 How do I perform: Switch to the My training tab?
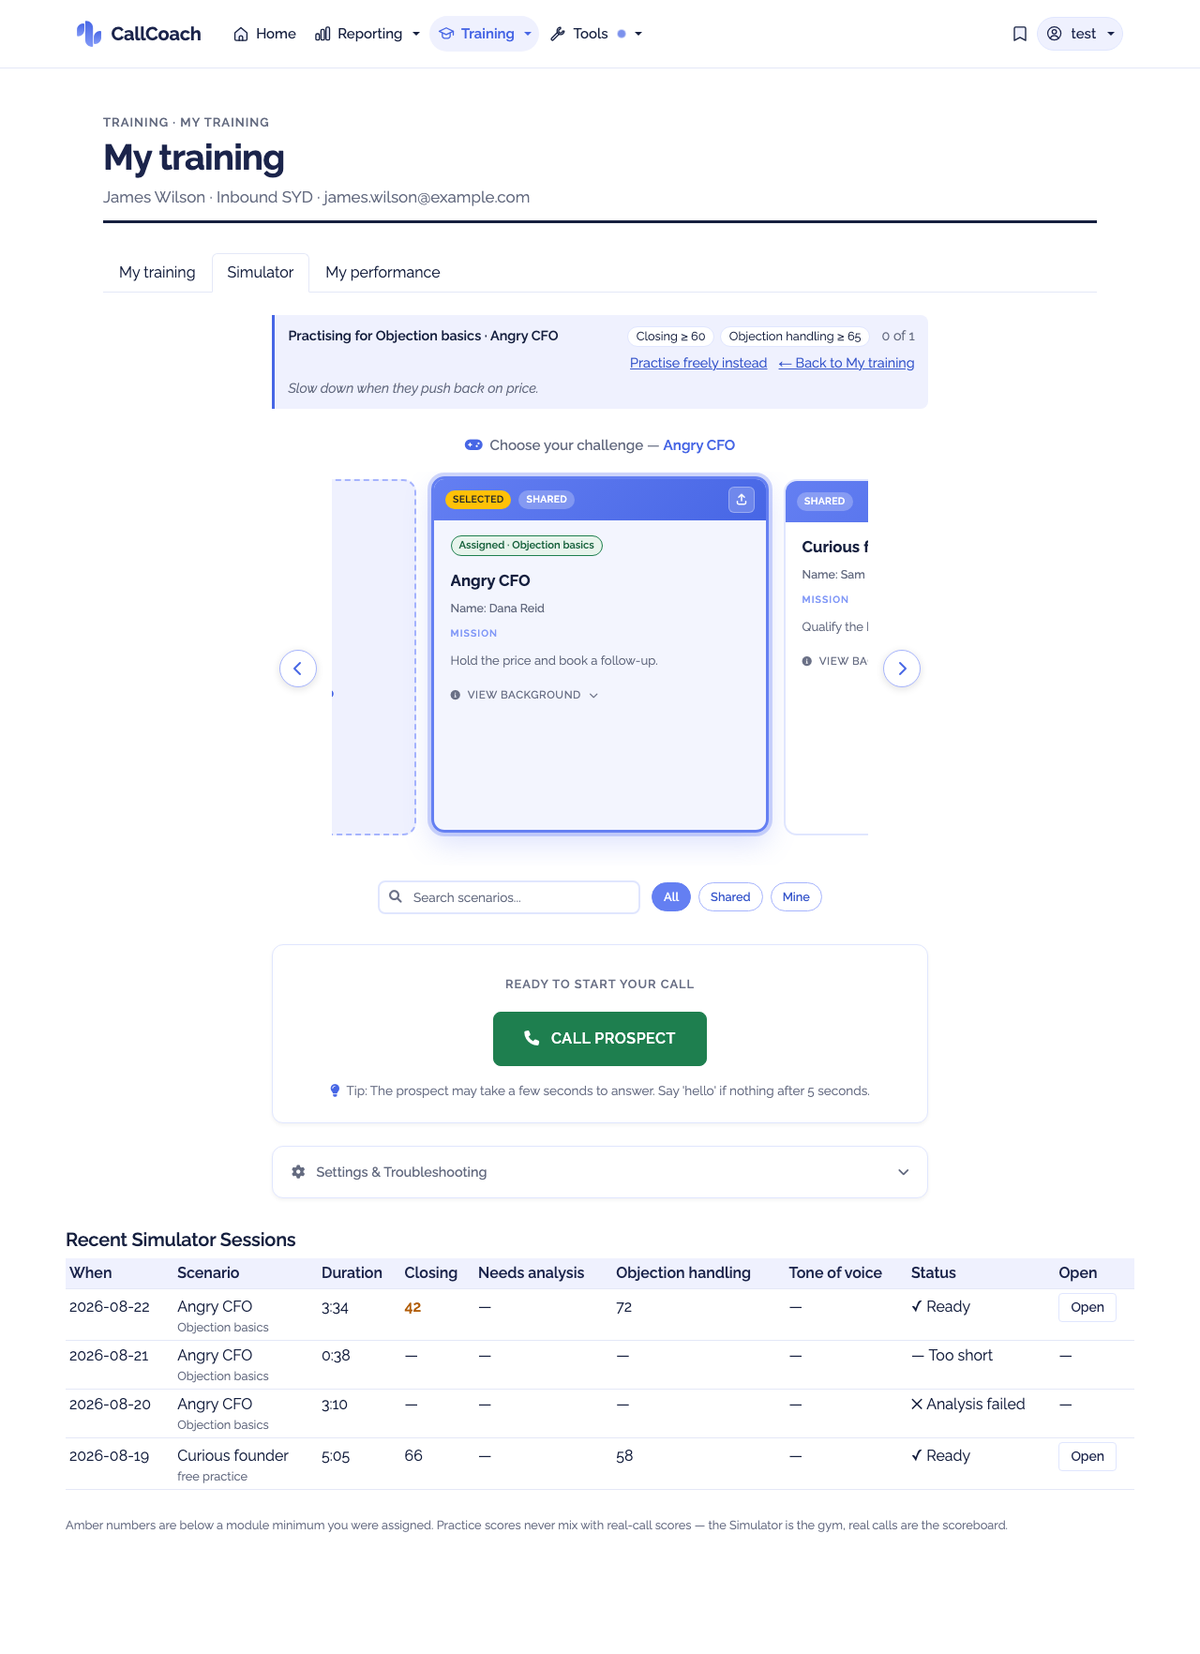[157, 272]
